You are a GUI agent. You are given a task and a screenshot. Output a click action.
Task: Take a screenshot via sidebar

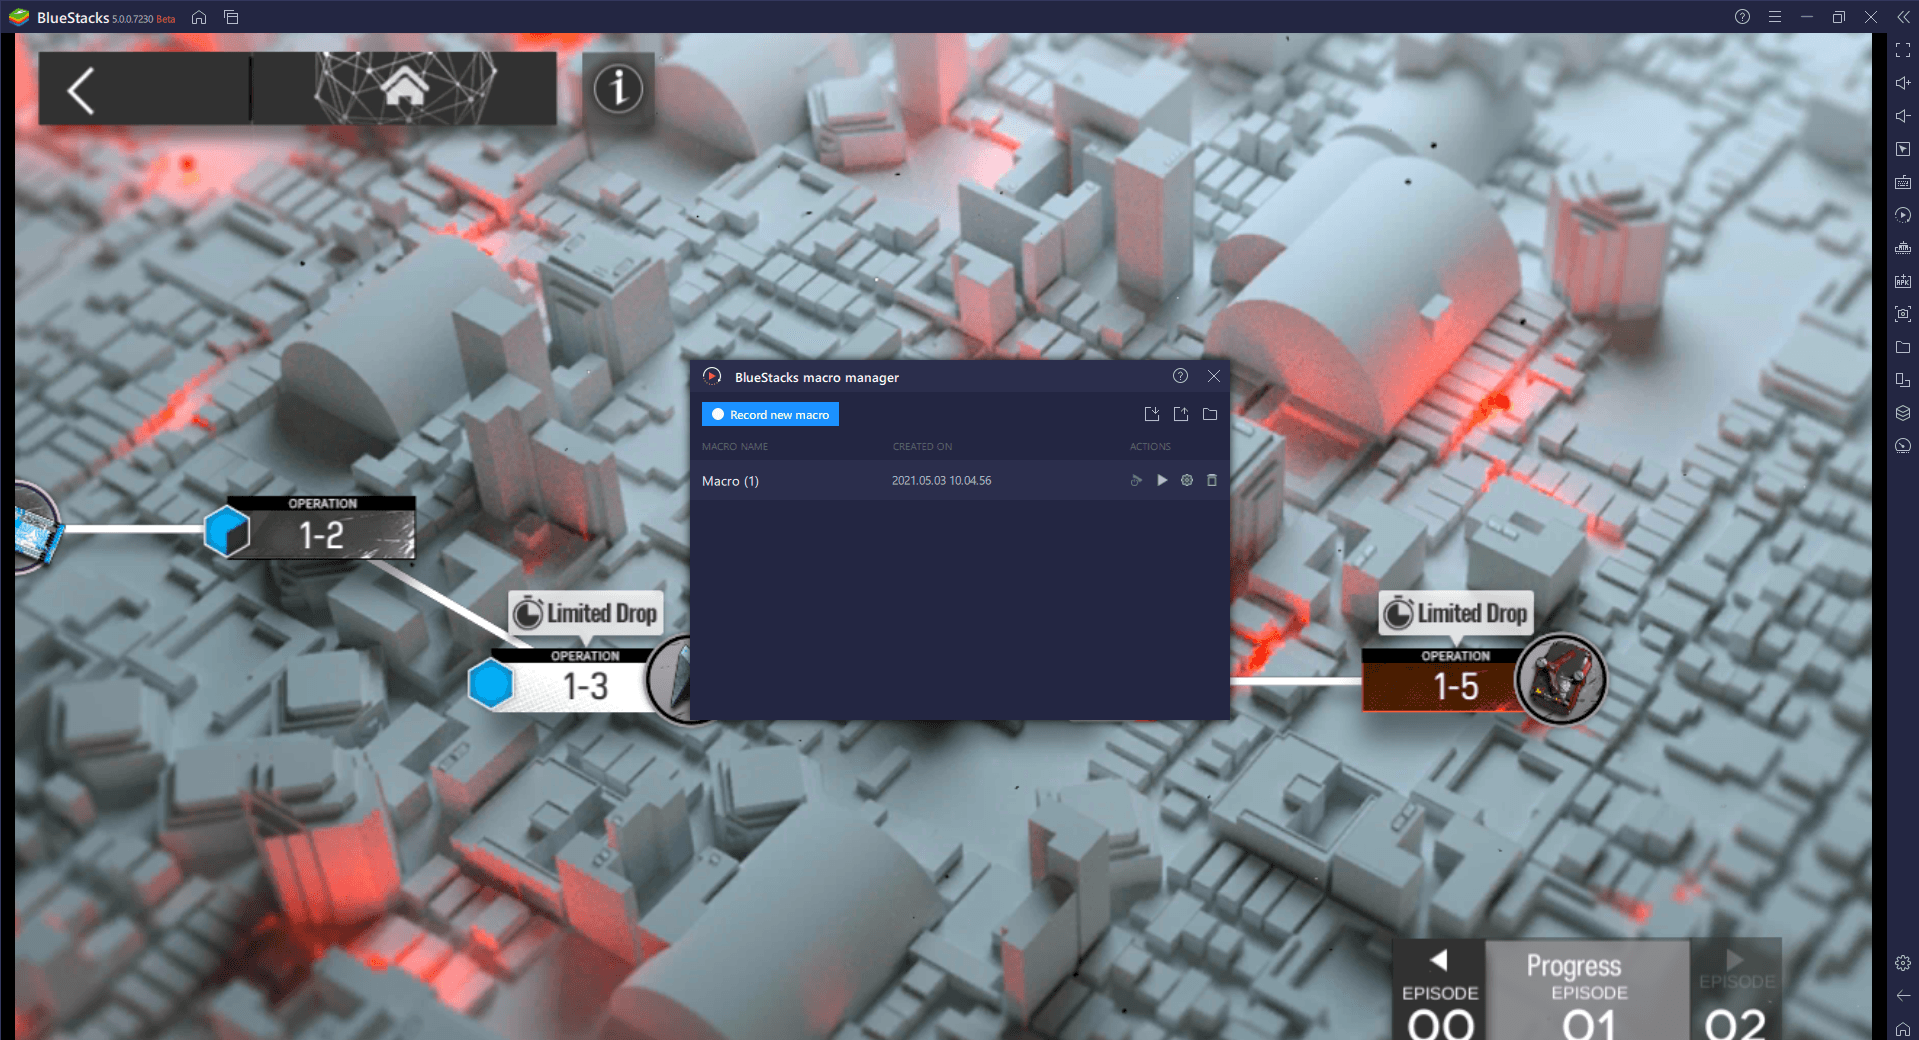point(1902,314)
